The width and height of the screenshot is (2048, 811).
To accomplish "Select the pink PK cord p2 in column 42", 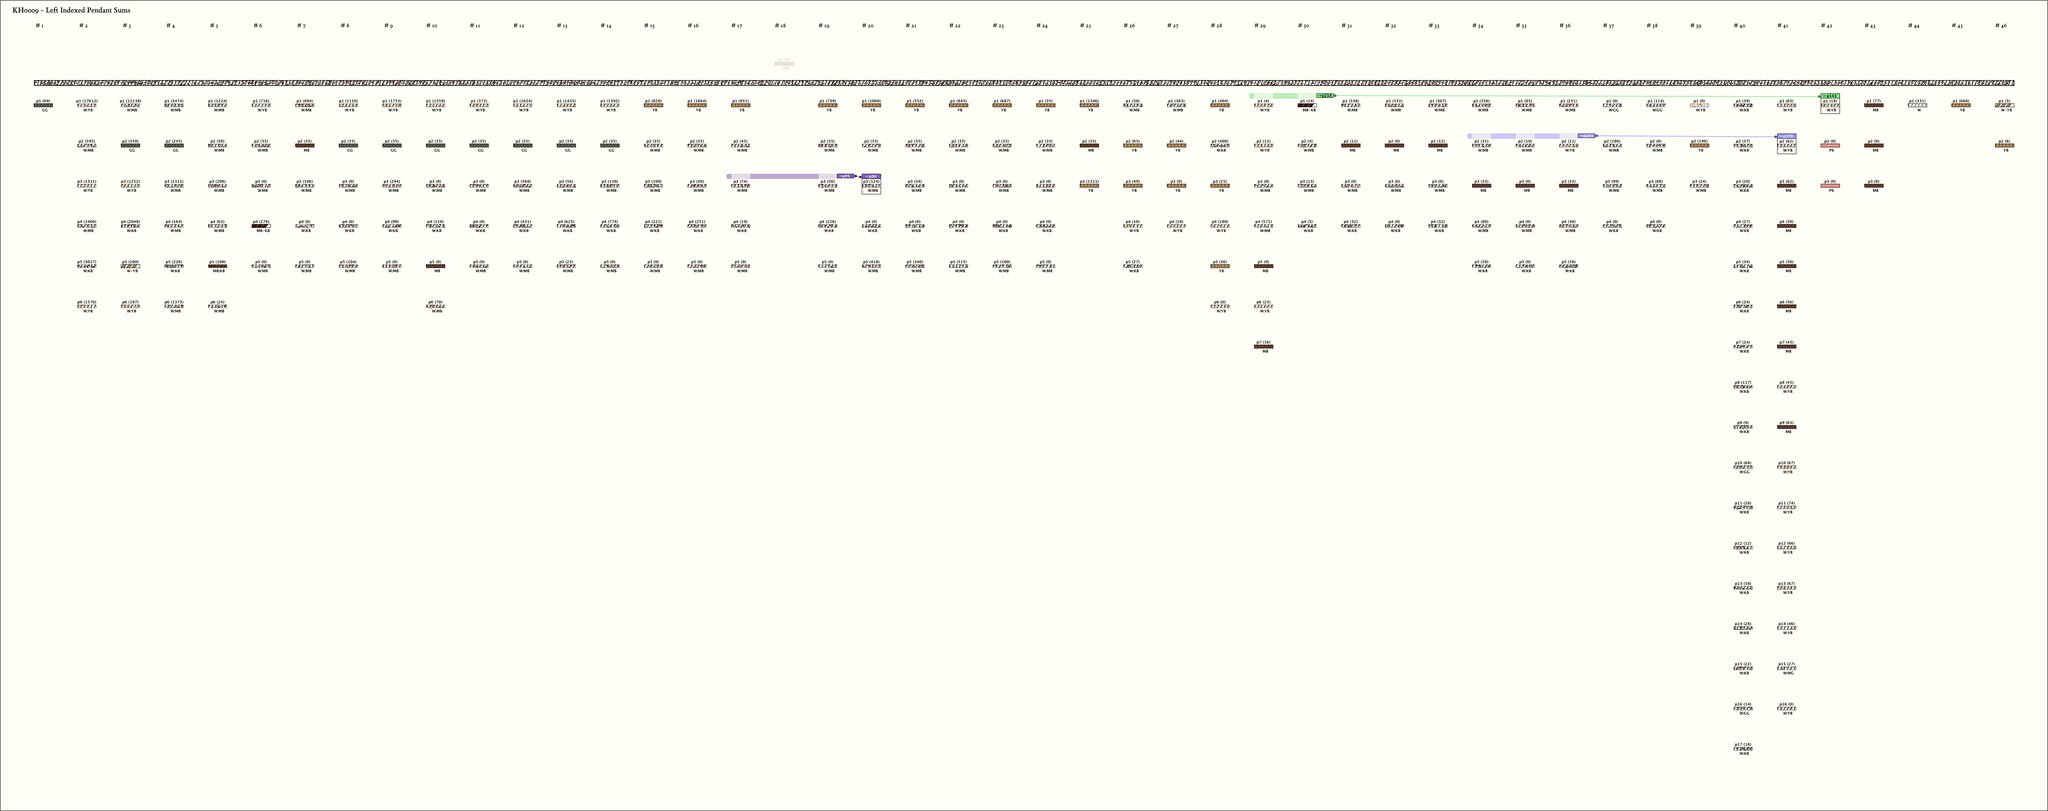I will [x=1830, y=145].
